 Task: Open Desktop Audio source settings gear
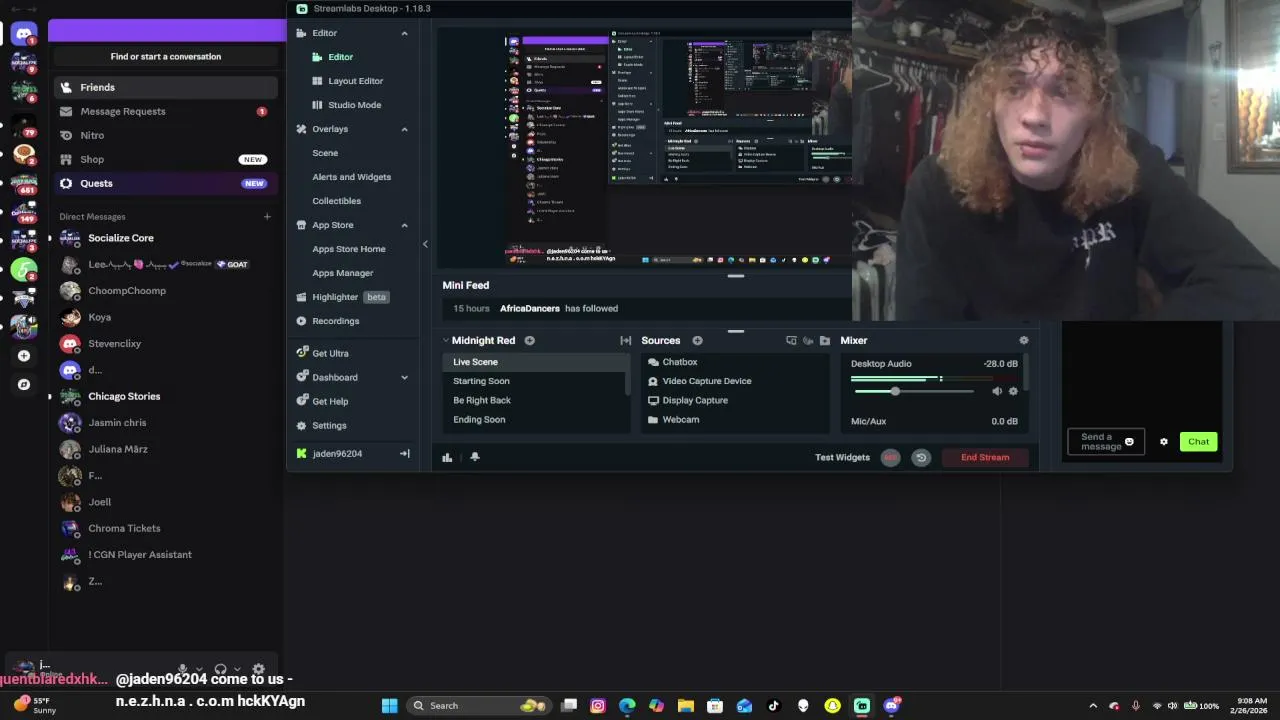[1013, 391]
